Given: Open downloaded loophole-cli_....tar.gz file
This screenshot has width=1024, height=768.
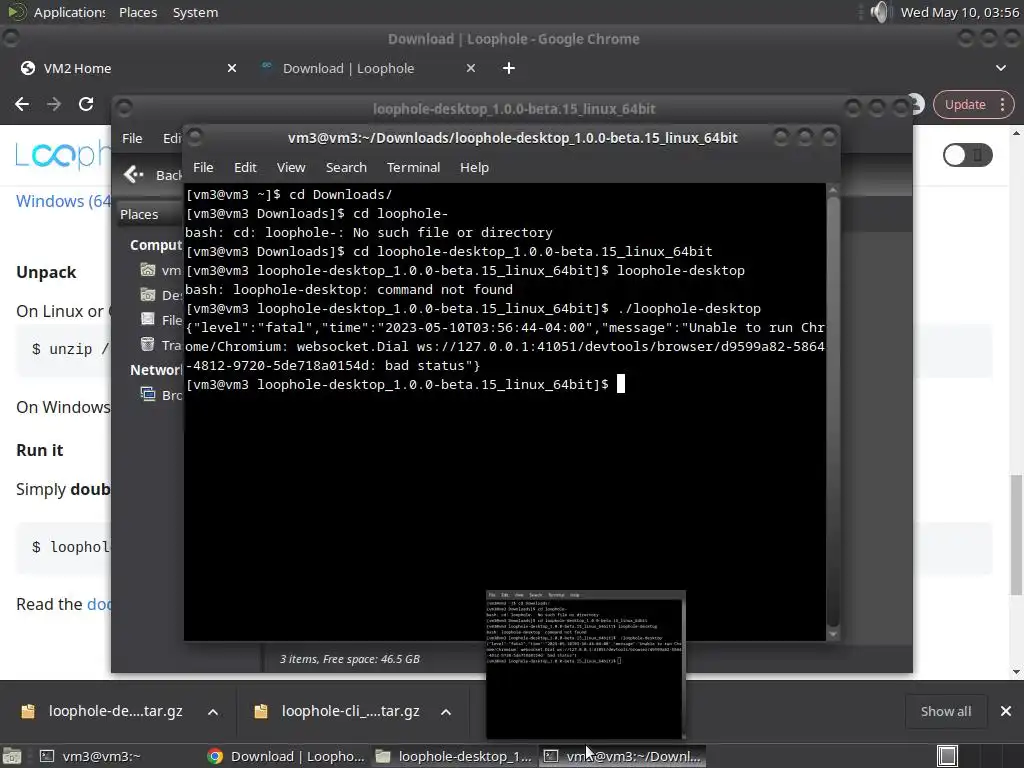Looking at the screenshot, I should [x=338, y=711].
